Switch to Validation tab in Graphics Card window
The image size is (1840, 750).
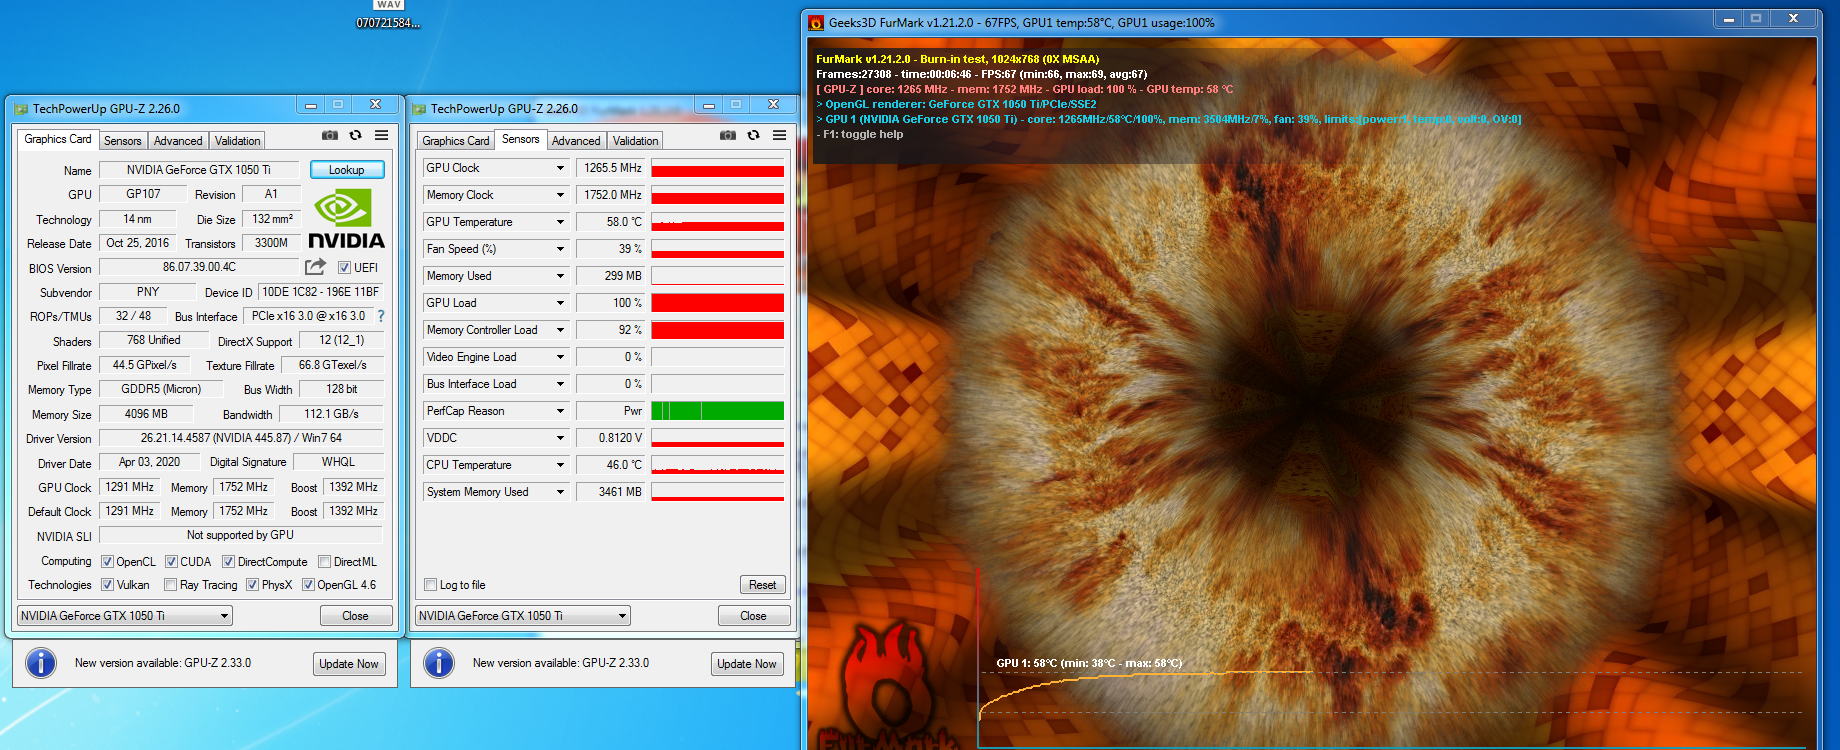(237, 141)
